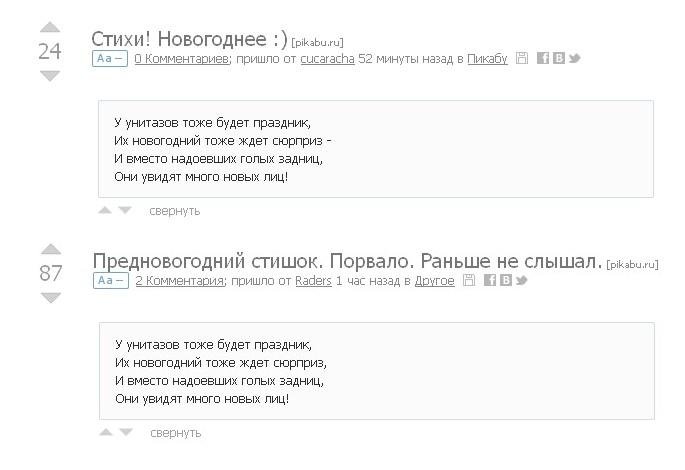Toggle the 'Aa –' text view on first post
The image size is (685, 470).
coord(109,59)
